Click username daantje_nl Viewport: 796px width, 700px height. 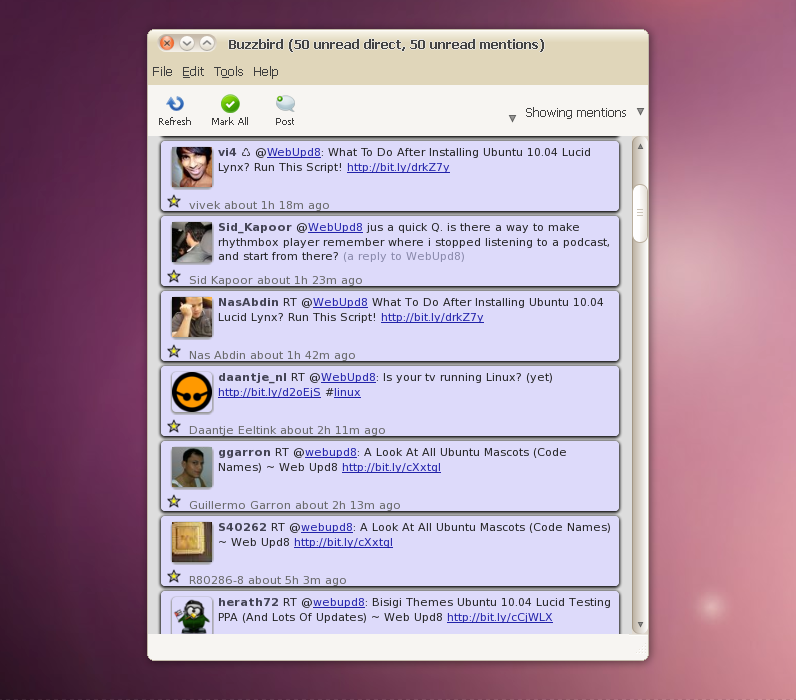(252, 377)
